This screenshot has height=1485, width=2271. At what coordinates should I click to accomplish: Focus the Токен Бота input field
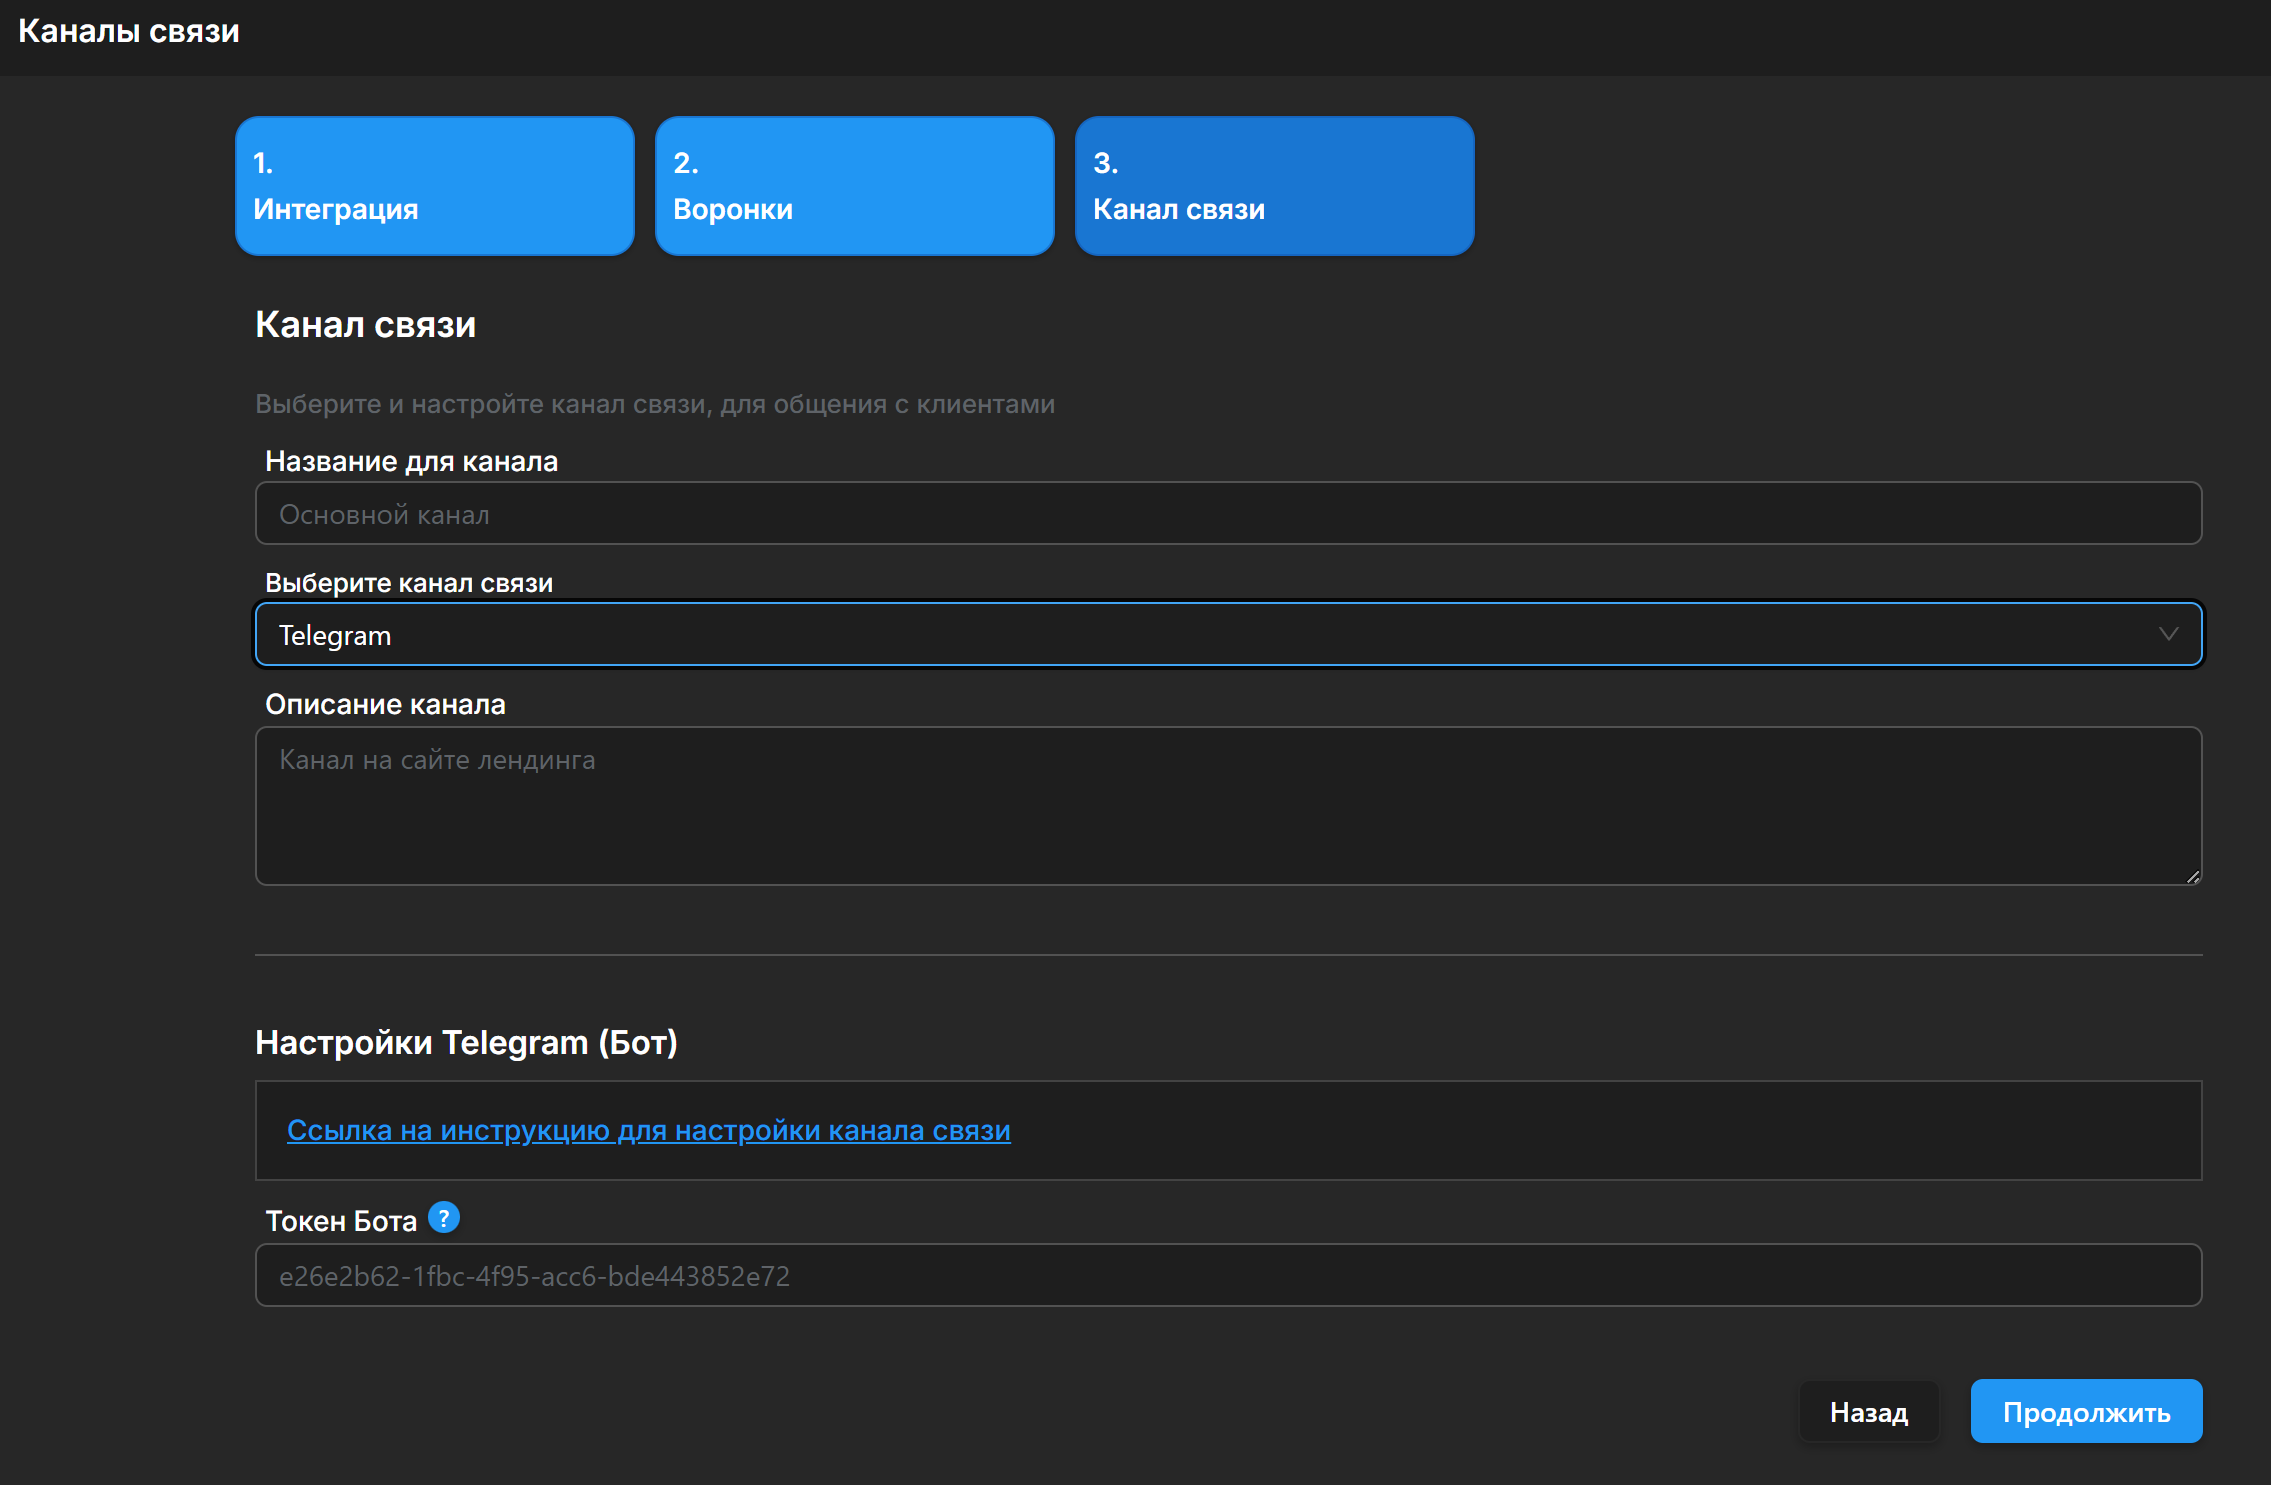pyautogui.click(x=1228, y=1275)
